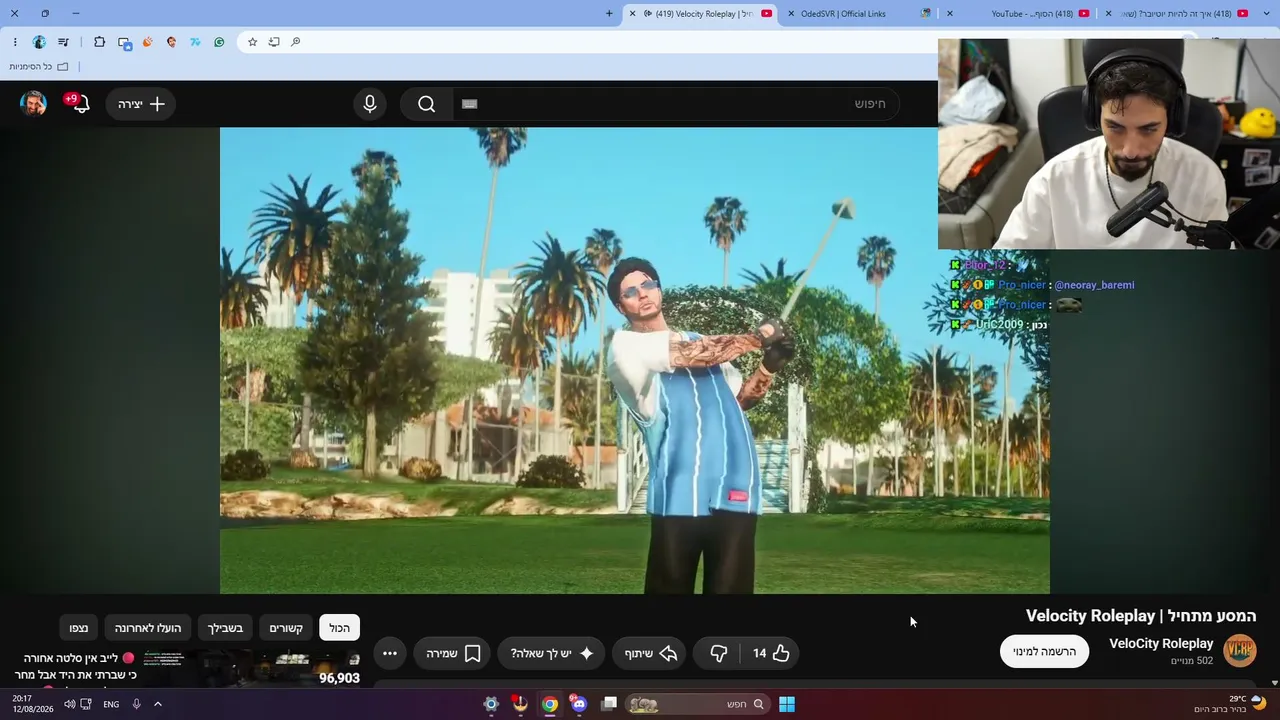Open the Settings gear app on taskbar

tap(491, 704)
